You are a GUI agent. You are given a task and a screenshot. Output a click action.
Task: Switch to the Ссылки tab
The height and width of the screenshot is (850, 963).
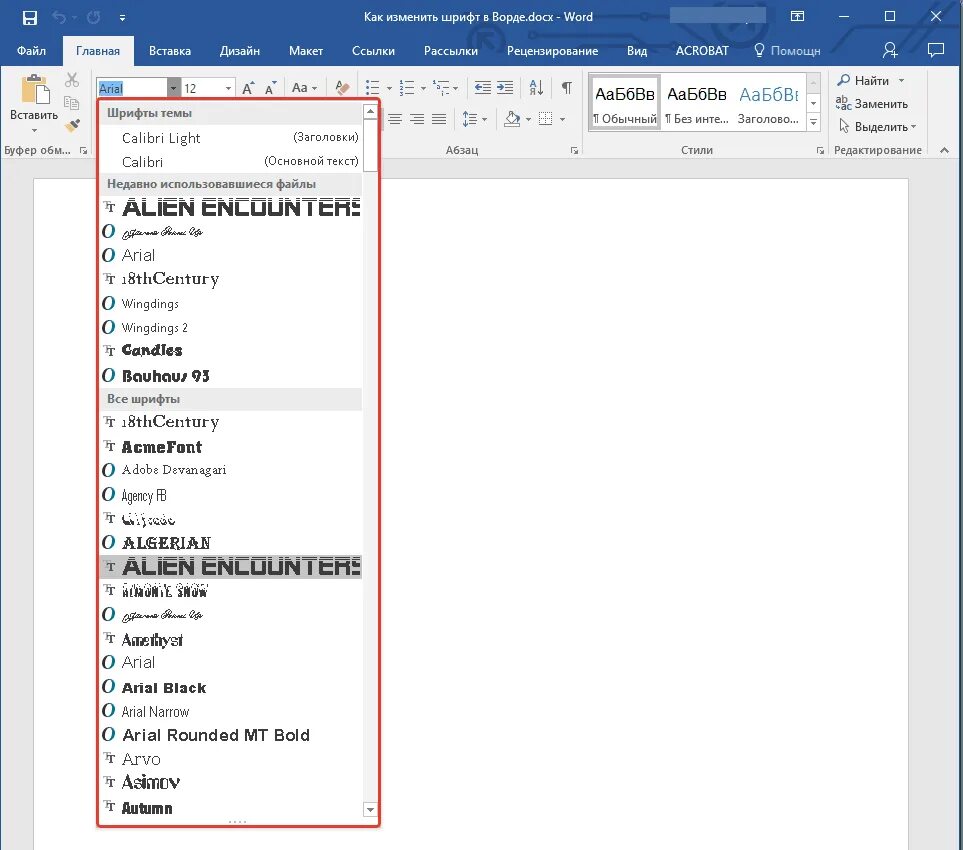[373, 50]
